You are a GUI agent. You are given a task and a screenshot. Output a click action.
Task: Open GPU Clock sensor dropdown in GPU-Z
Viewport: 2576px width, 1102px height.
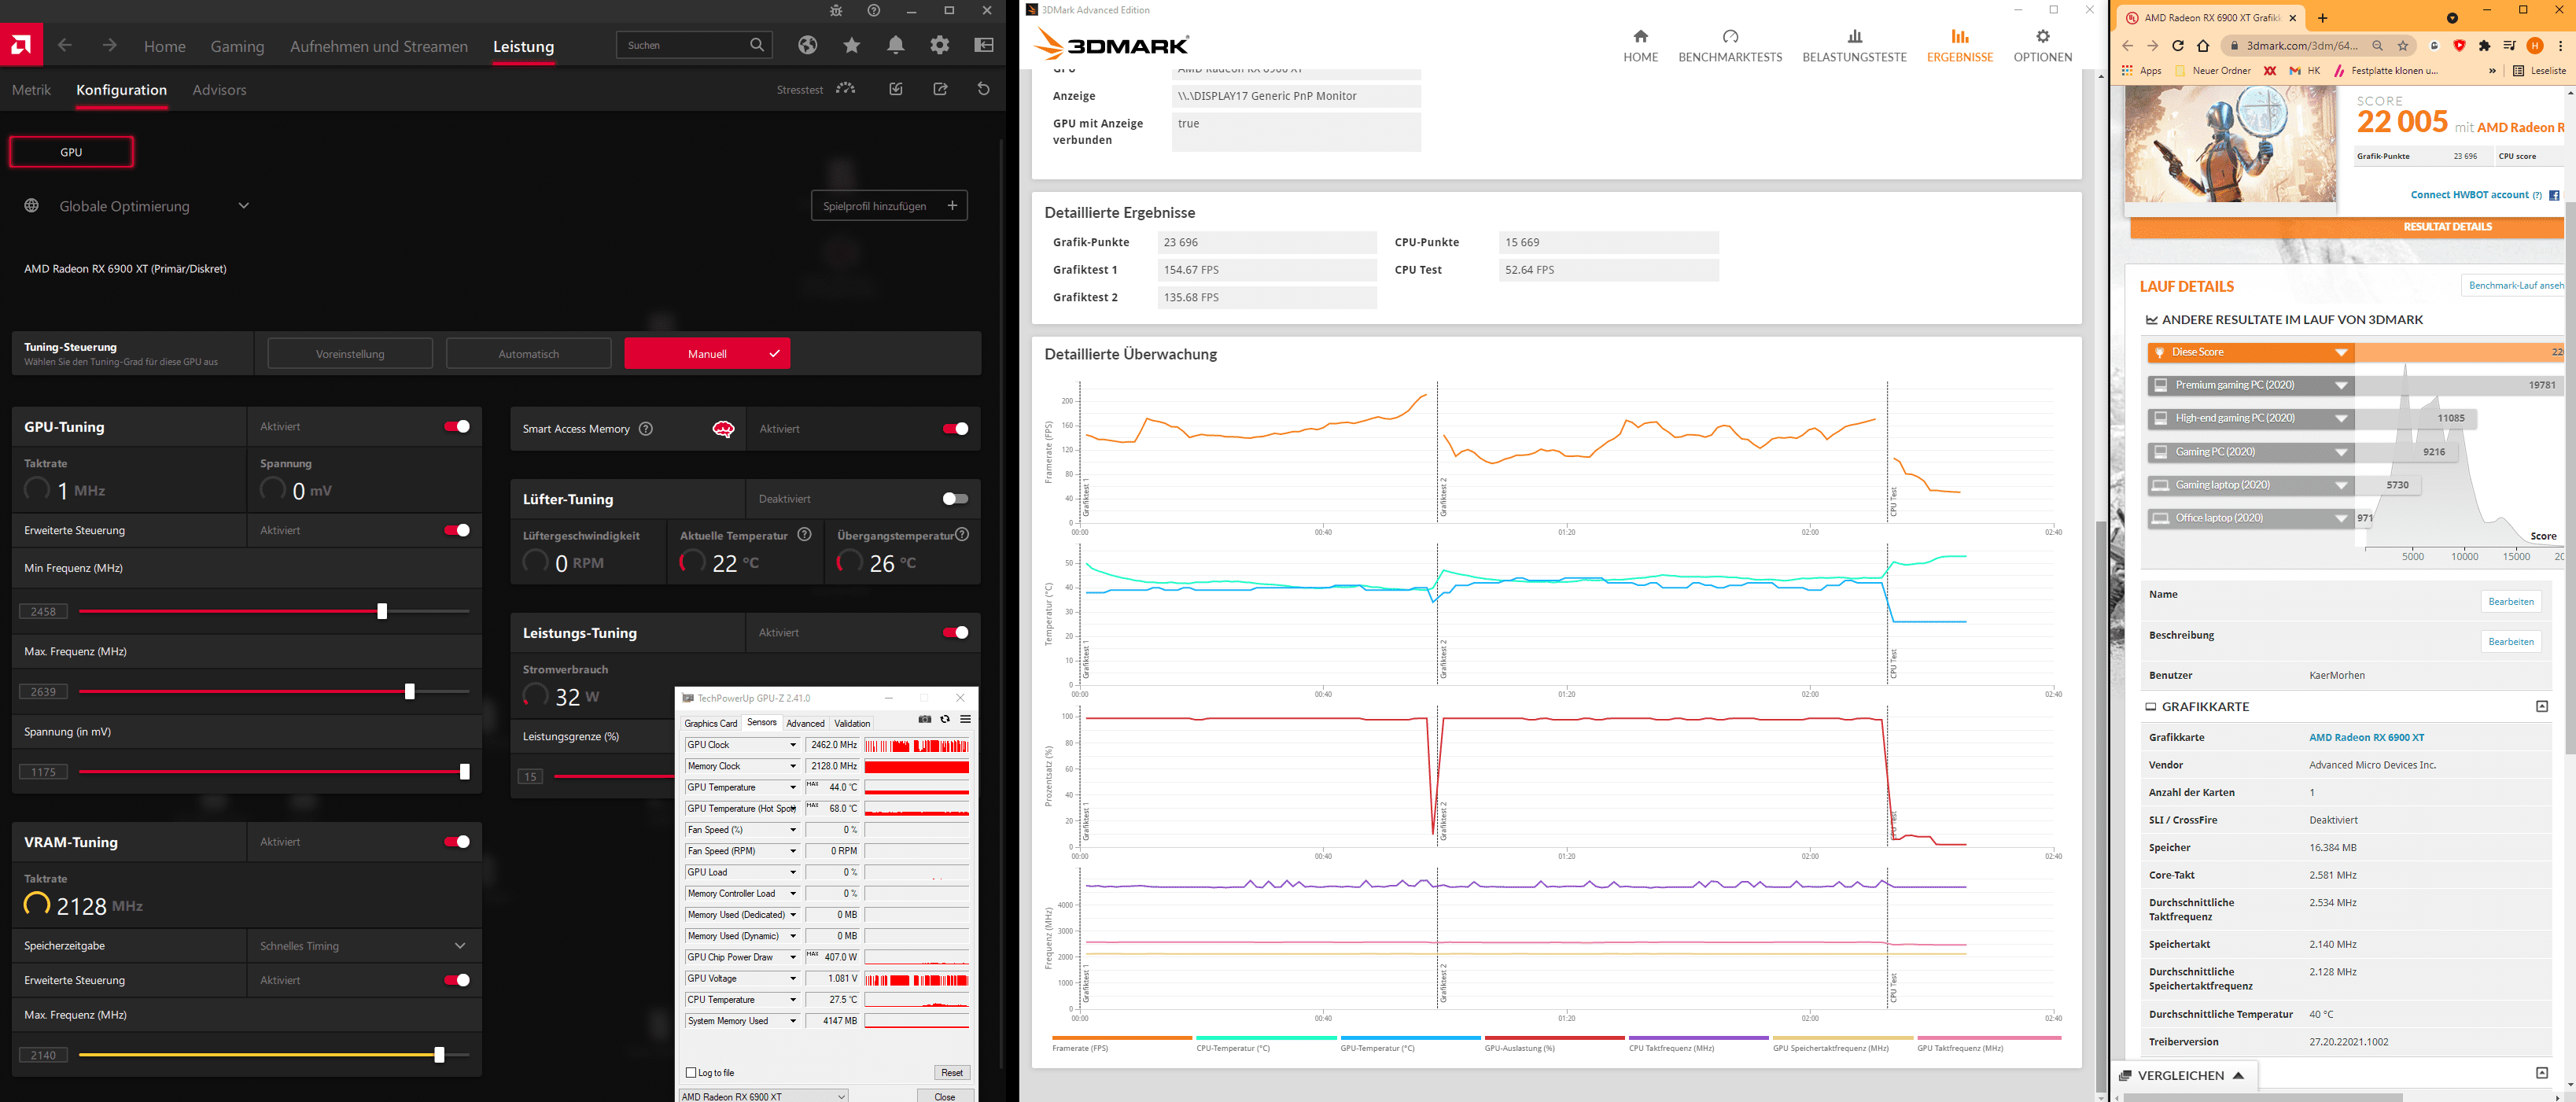coord(793,745)
